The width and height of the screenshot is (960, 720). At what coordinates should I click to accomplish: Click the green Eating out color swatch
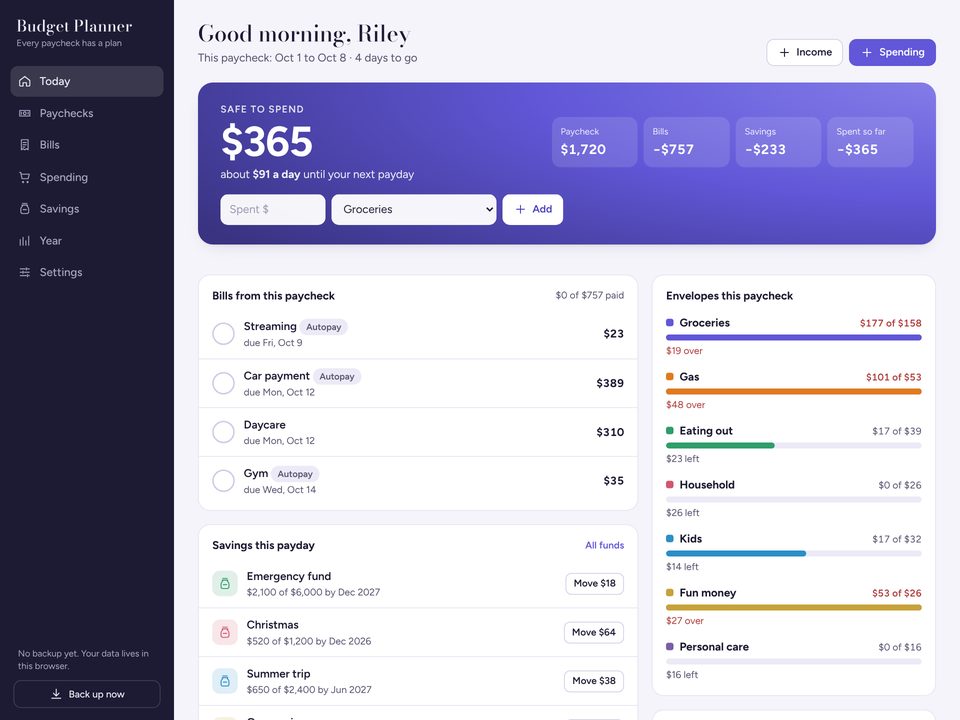click(670, 430)
